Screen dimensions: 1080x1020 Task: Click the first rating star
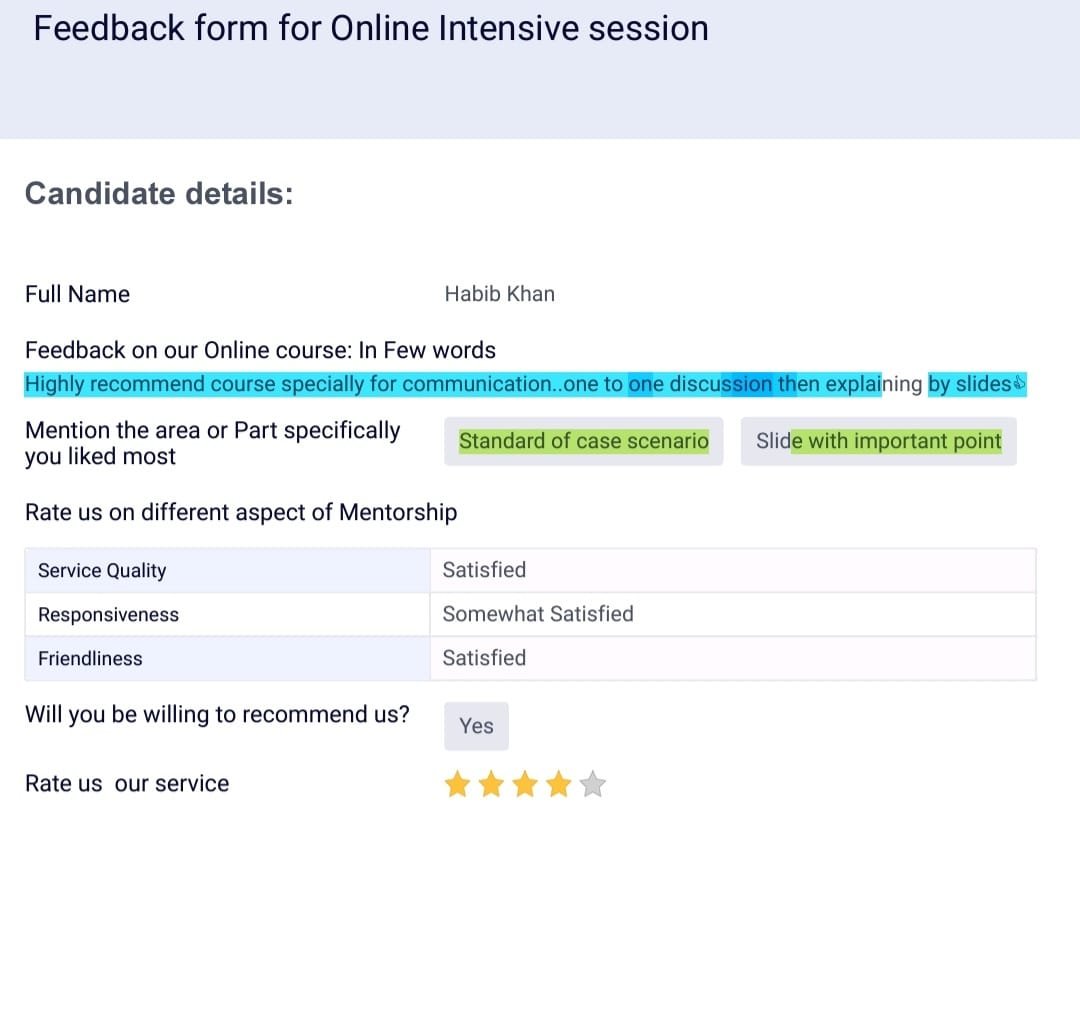point(457,784)
